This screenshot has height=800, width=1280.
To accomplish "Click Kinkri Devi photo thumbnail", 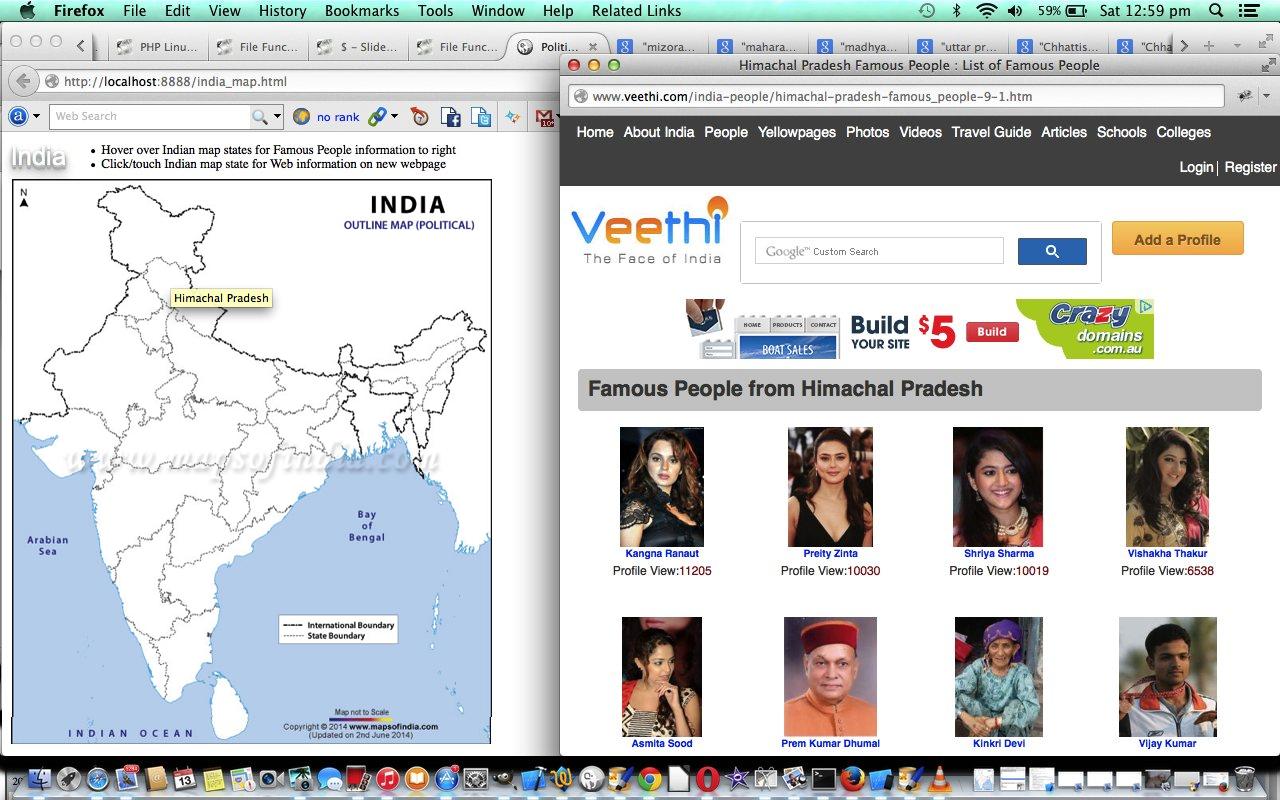I will [998, 676].
